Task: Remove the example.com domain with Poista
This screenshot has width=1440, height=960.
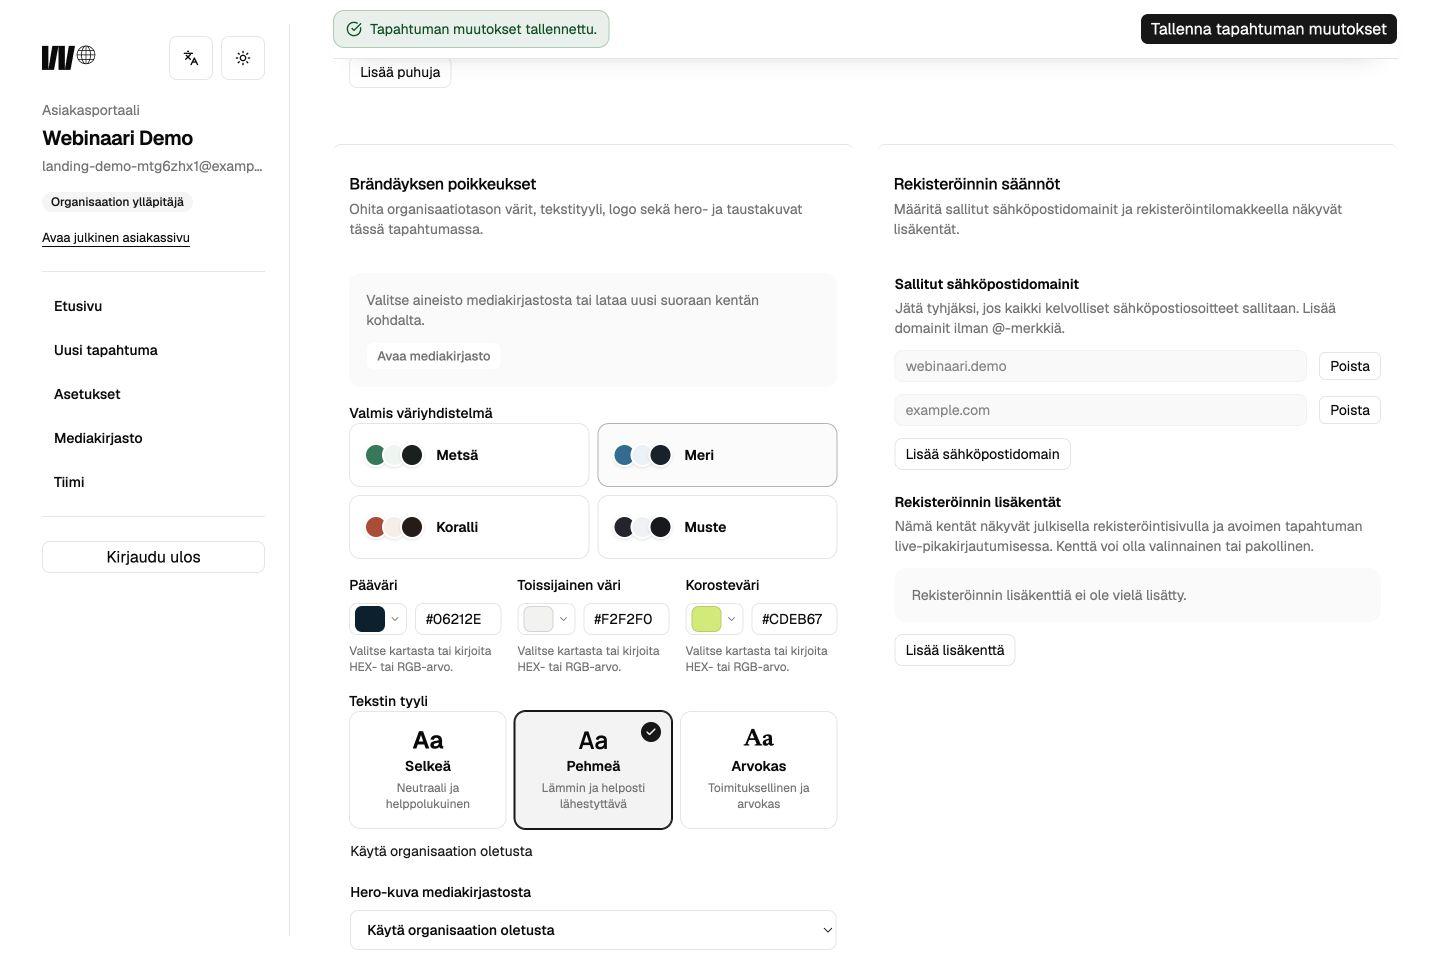Action: [x=1349, y=410]
